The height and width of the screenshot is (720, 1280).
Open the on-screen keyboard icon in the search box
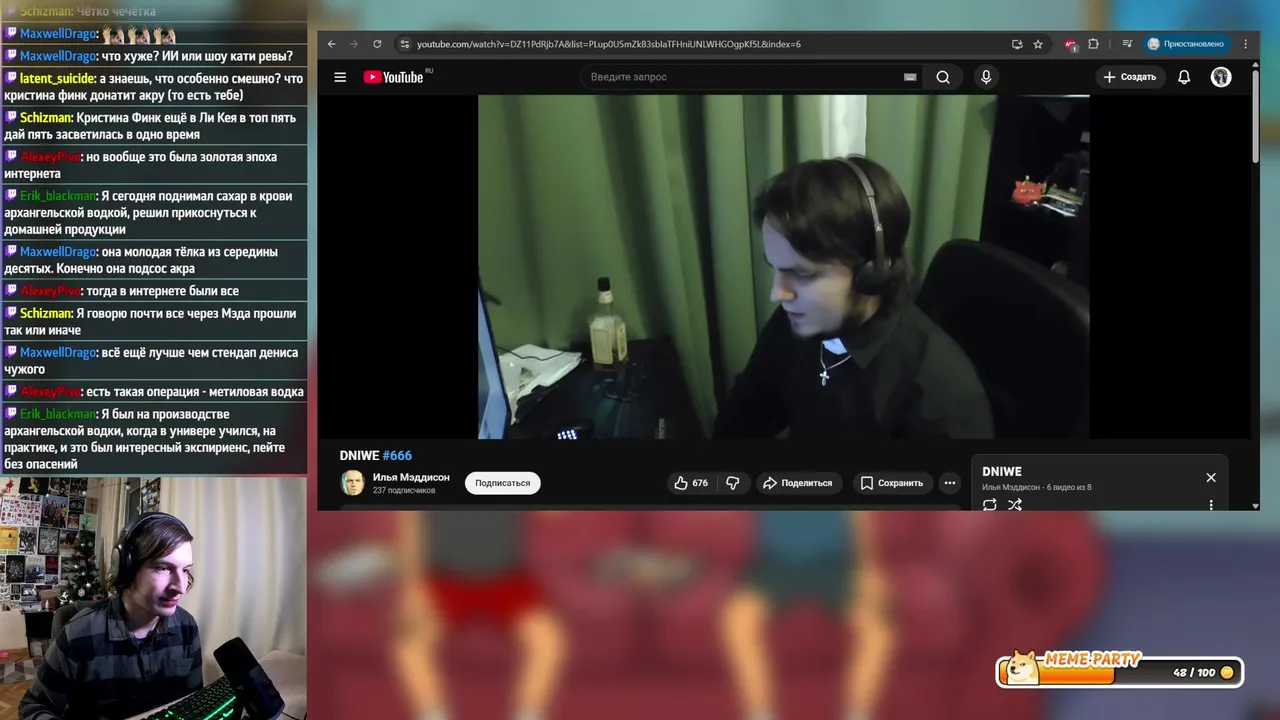(x=910, y=77)
